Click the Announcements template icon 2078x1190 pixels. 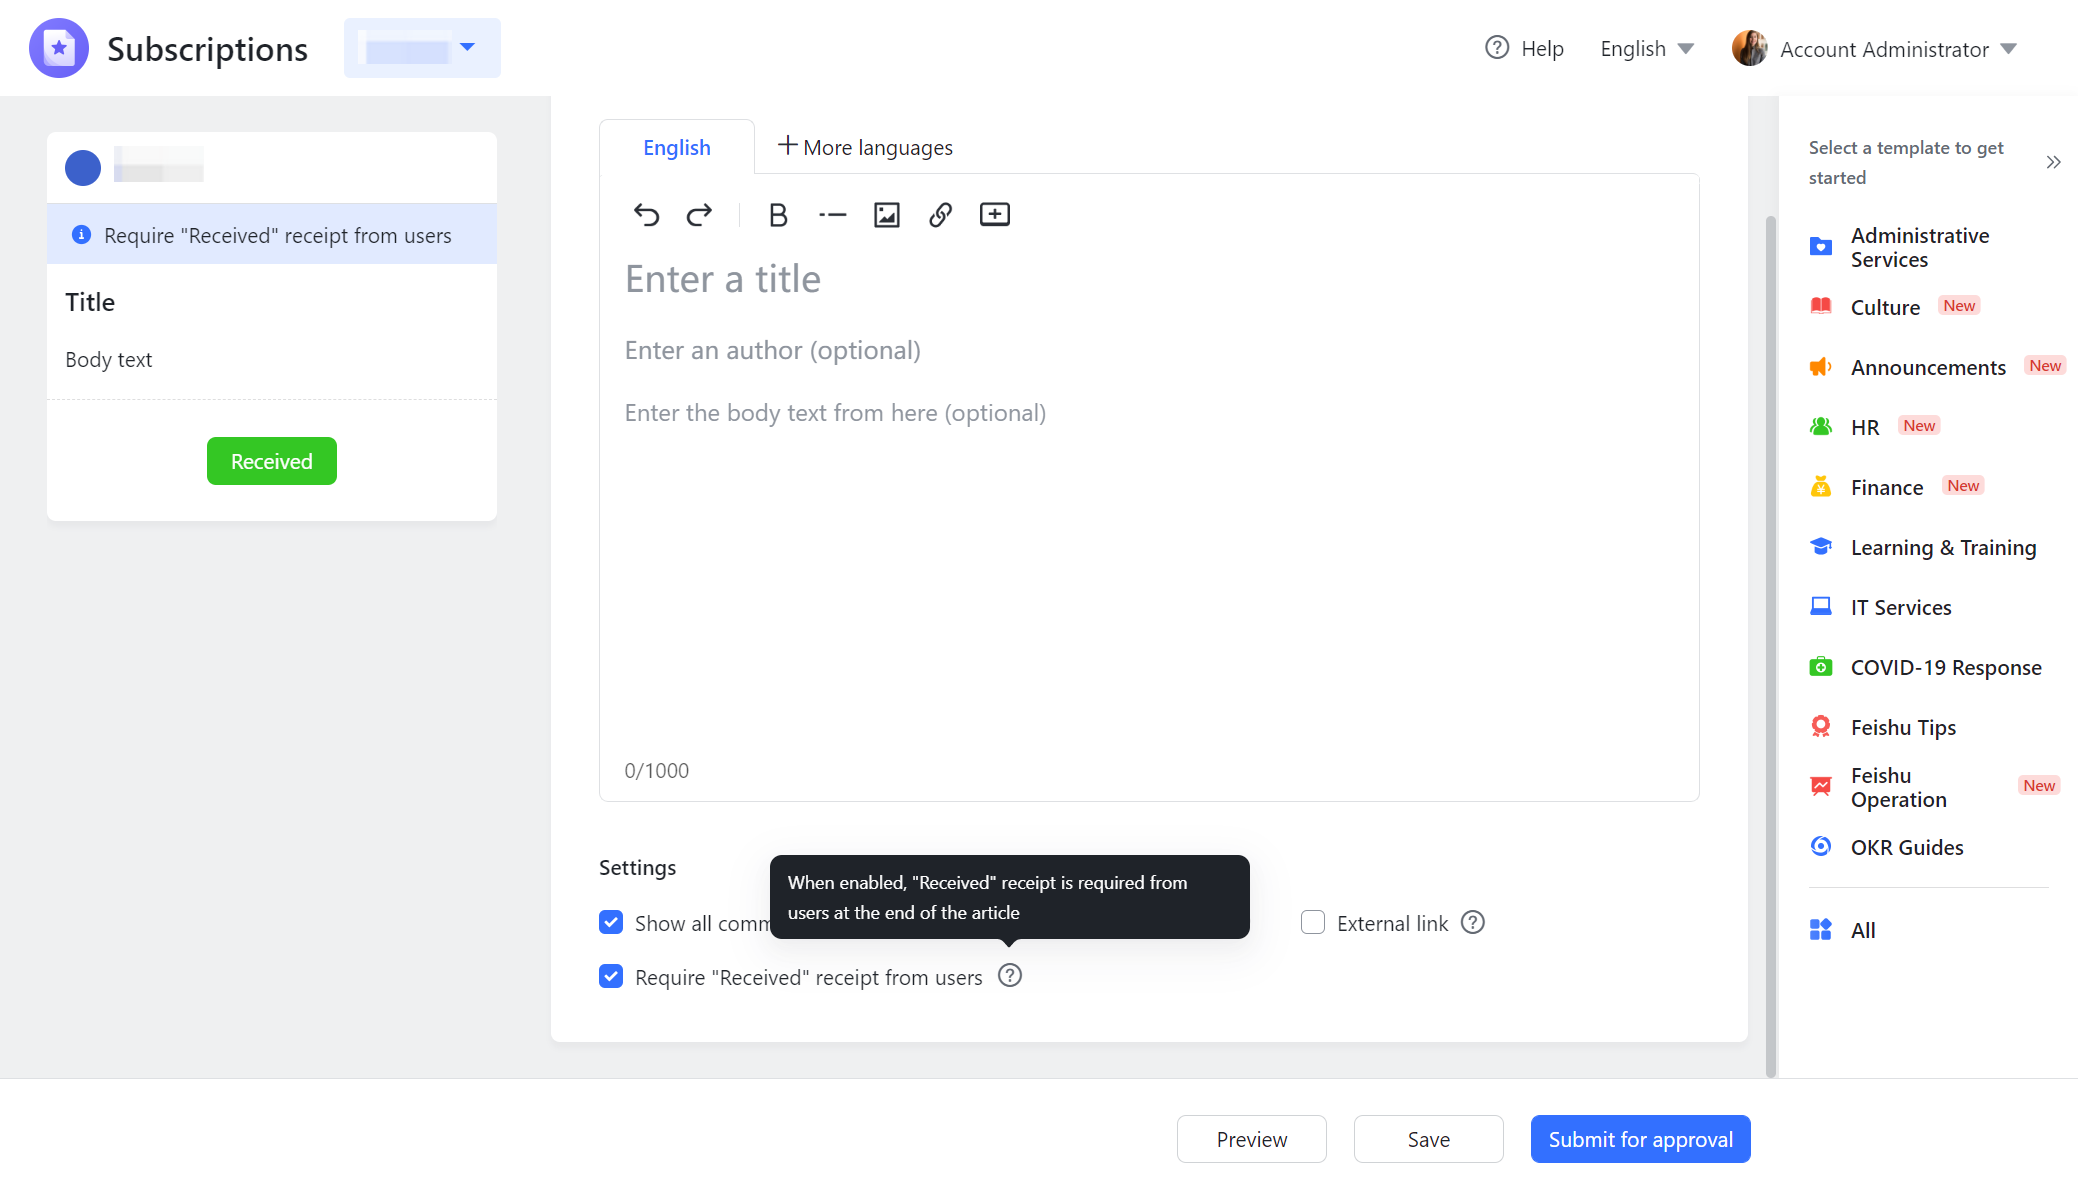(x=1820, y=366)
